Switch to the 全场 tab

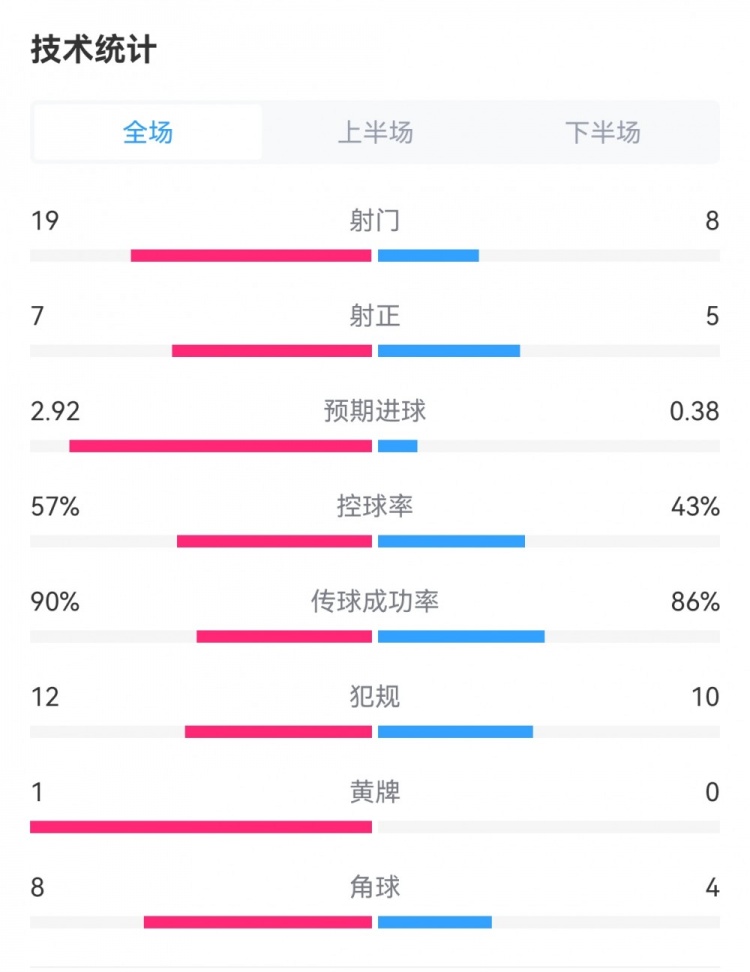click(x=148, y=132)
